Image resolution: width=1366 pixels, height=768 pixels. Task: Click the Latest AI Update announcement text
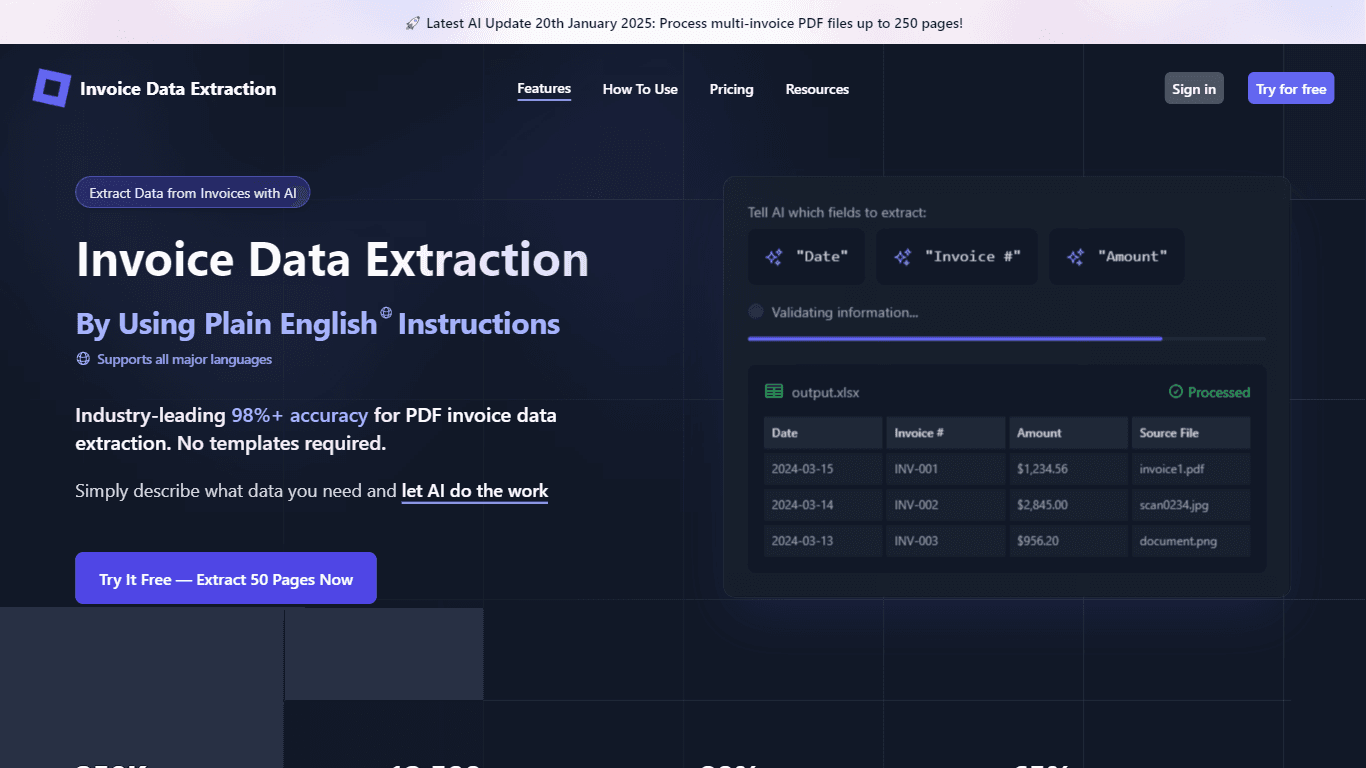coord(694,23)
